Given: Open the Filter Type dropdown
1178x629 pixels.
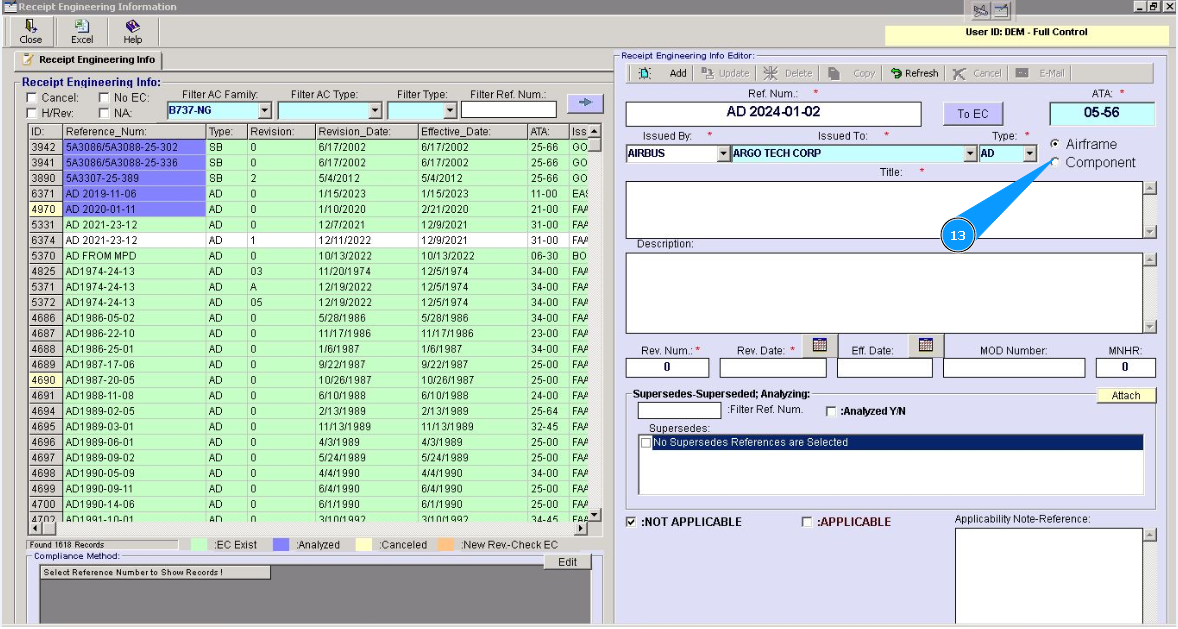Looking at the screenshot, I should click(450, 111).
